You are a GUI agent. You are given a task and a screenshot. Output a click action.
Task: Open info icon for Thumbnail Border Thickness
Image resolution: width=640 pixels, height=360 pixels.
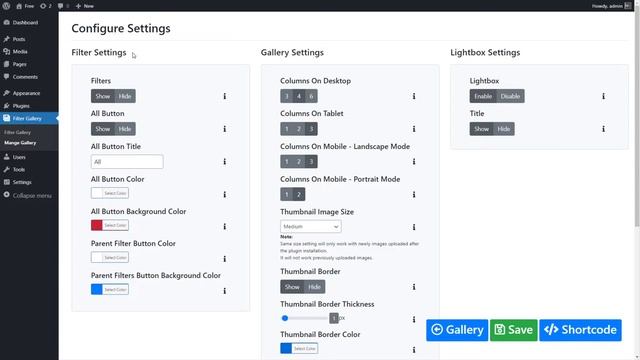[414, 319]
